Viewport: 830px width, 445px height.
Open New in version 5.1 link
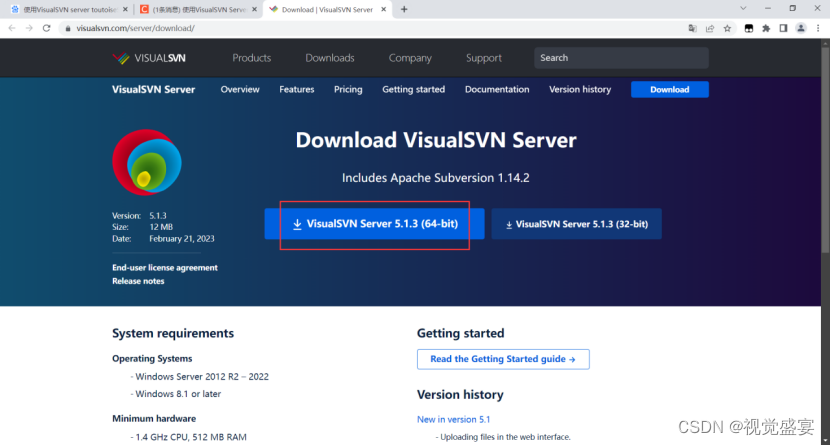[453, 419]
